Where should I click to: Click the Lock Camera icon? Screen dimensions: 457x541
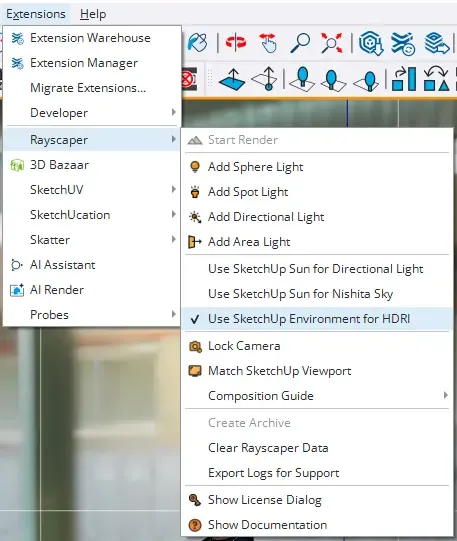coord(195,346)
